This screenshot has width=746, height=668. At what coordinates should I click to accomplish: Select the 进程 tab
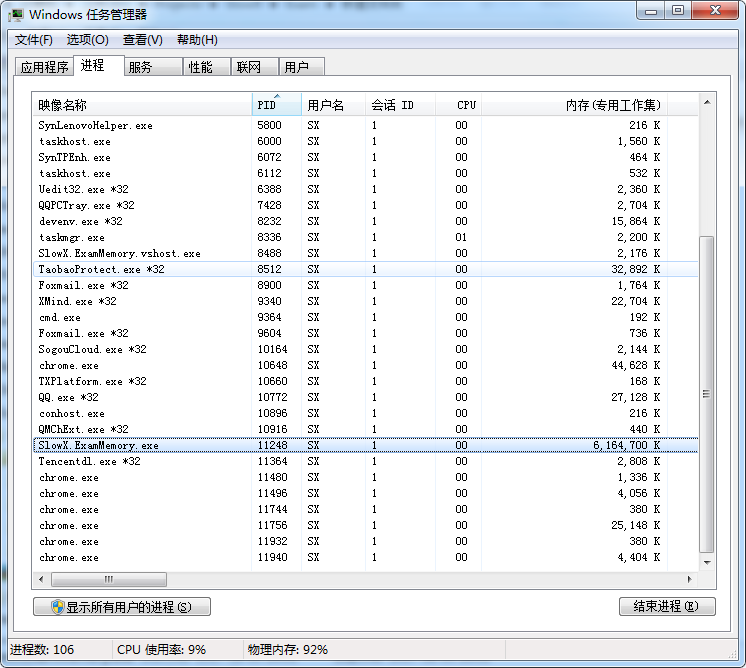(99, 66)
